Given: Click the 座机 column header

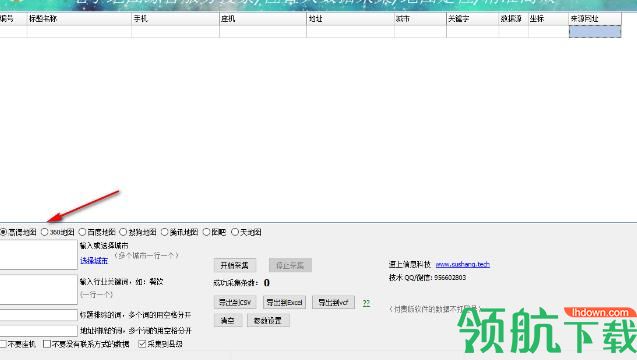Looking at the screenshot, I should click(263, 19).
